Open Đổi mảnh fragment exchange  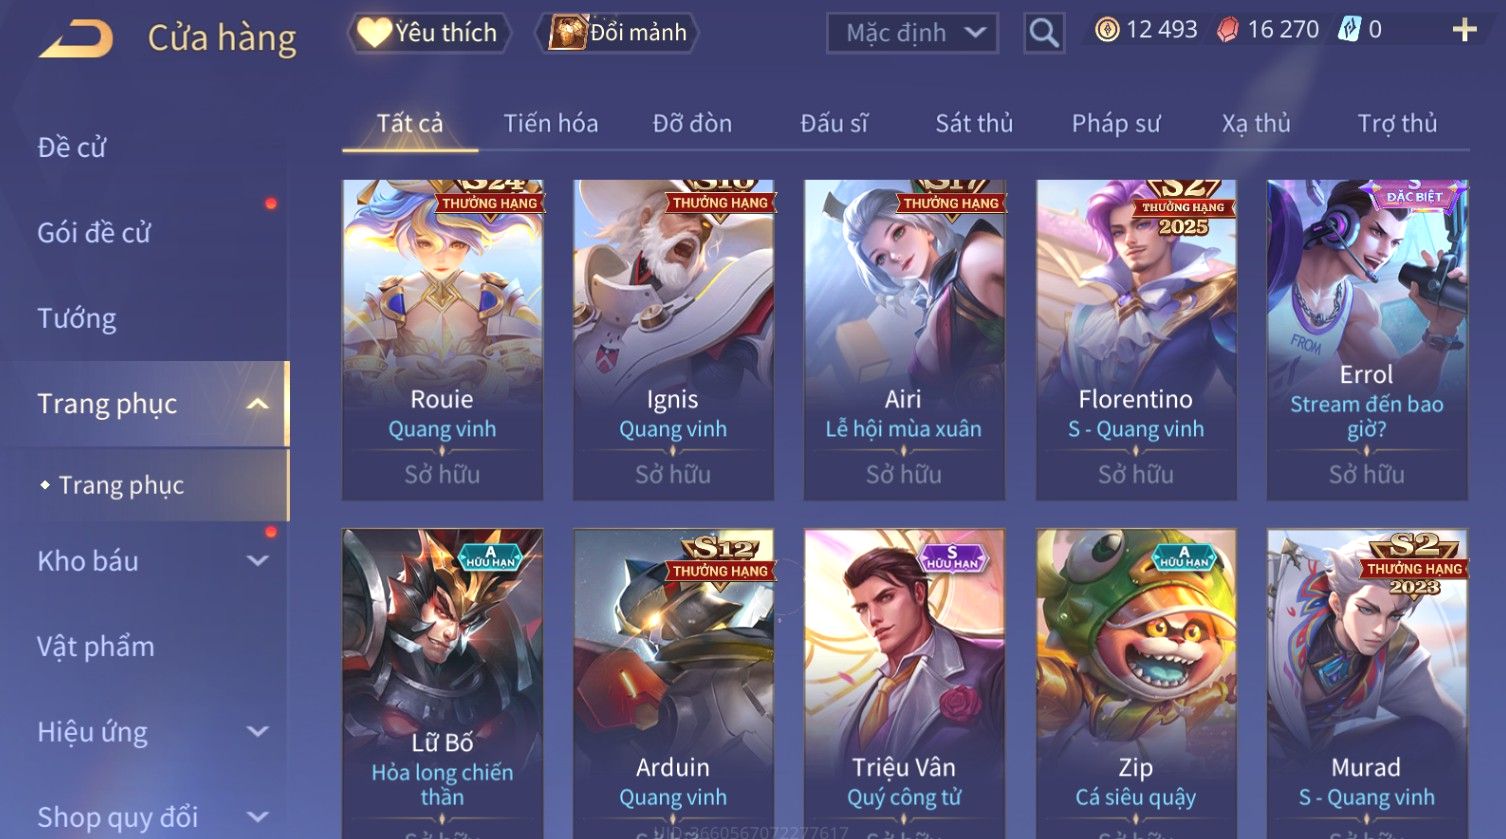617,33
